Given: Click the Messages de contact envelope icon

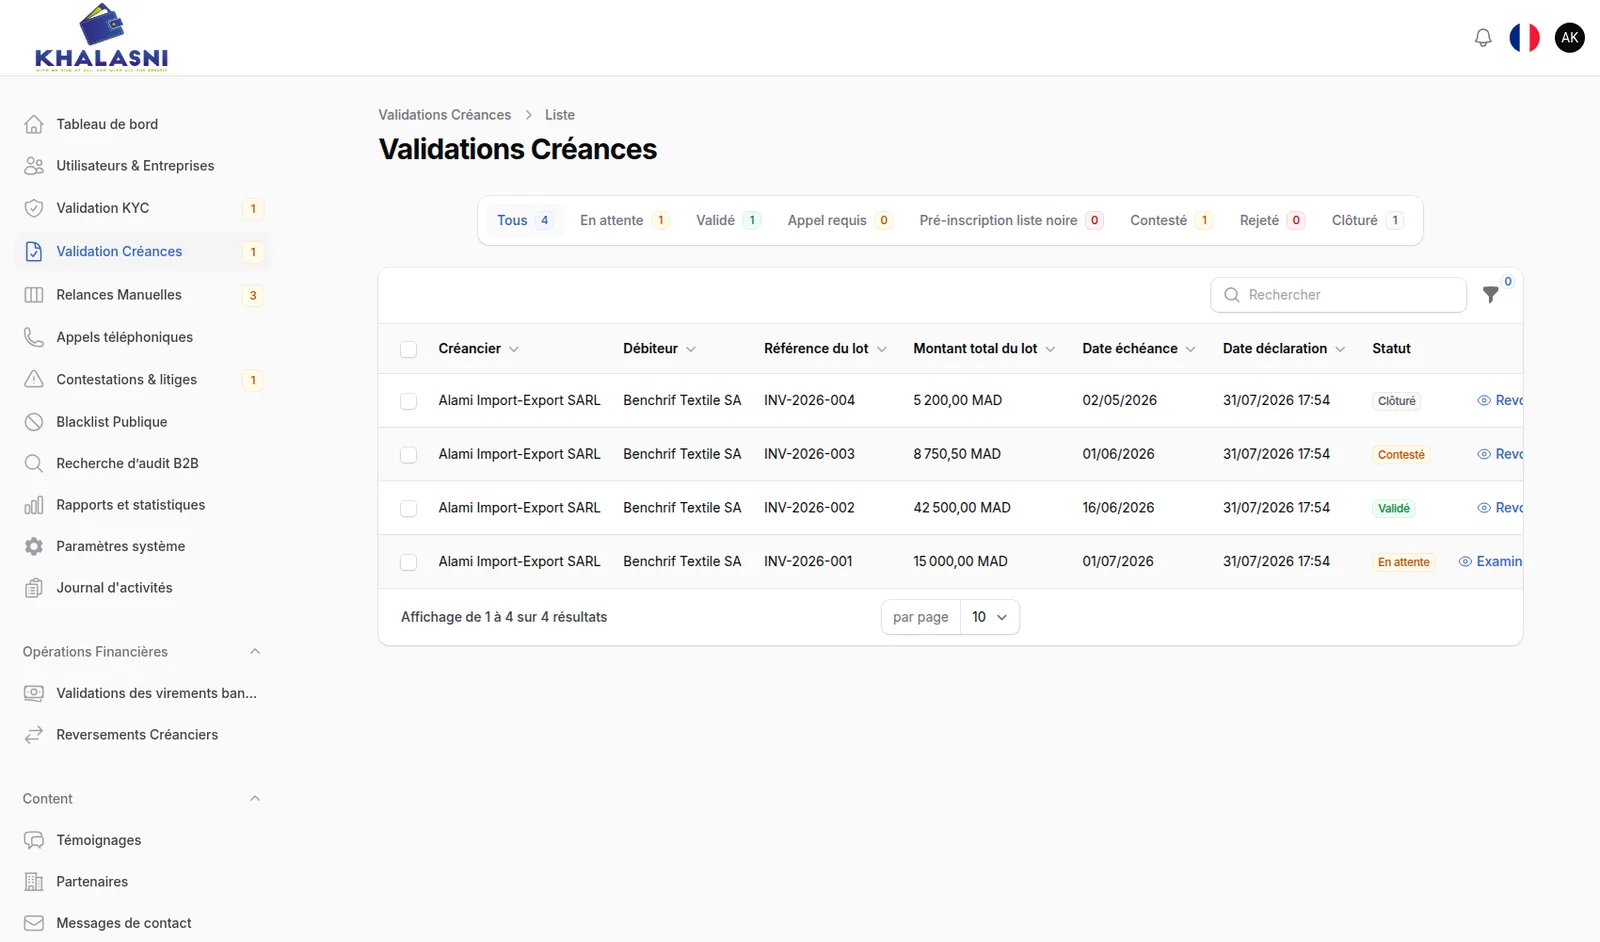Looking at the screenshot, I should click(34, 923).
